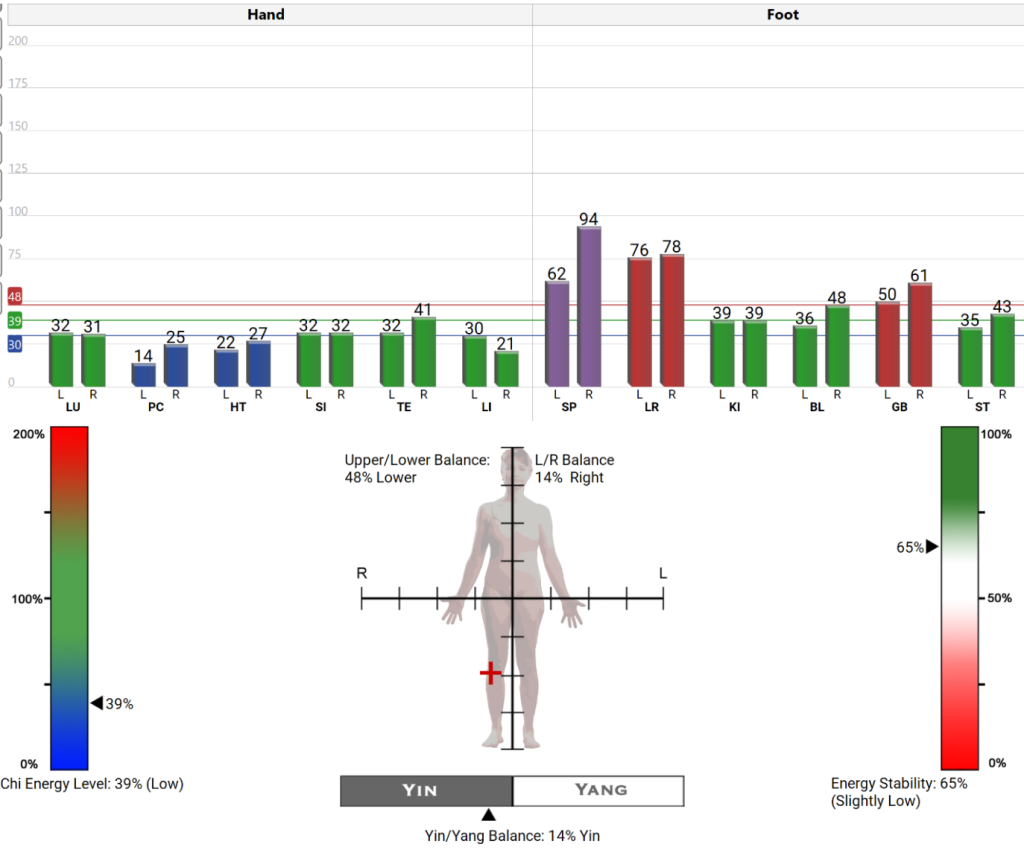Click the PC meridian axis label

coord(155,407)
